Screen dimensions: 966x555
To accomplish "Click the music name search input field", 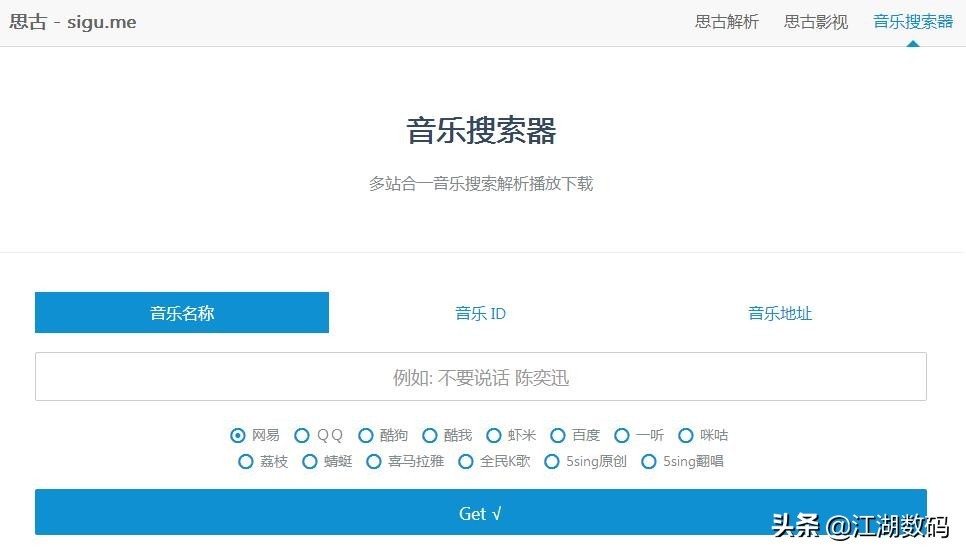I will pos(481,377).
